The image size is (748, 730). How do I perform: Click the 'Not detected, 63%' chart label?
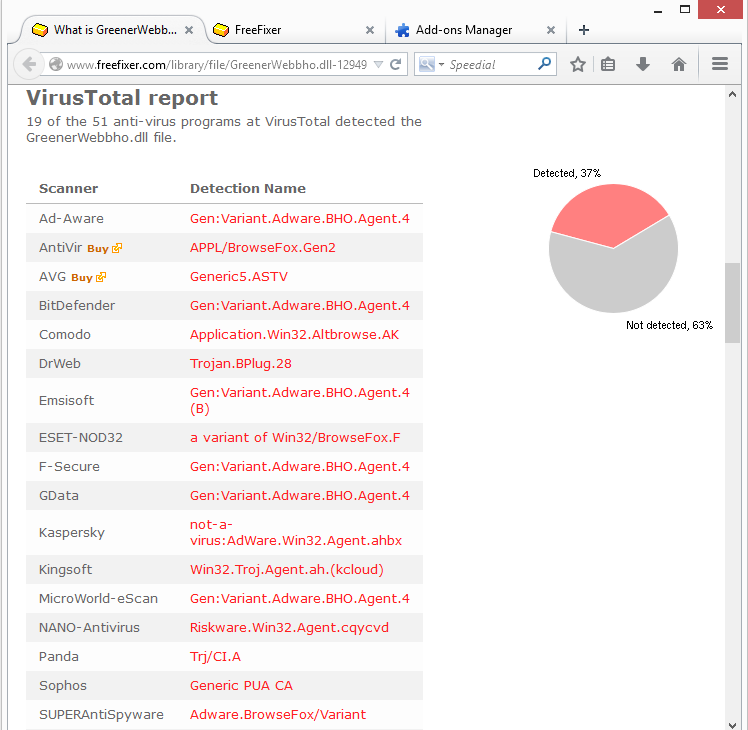(x=669, y=325)
